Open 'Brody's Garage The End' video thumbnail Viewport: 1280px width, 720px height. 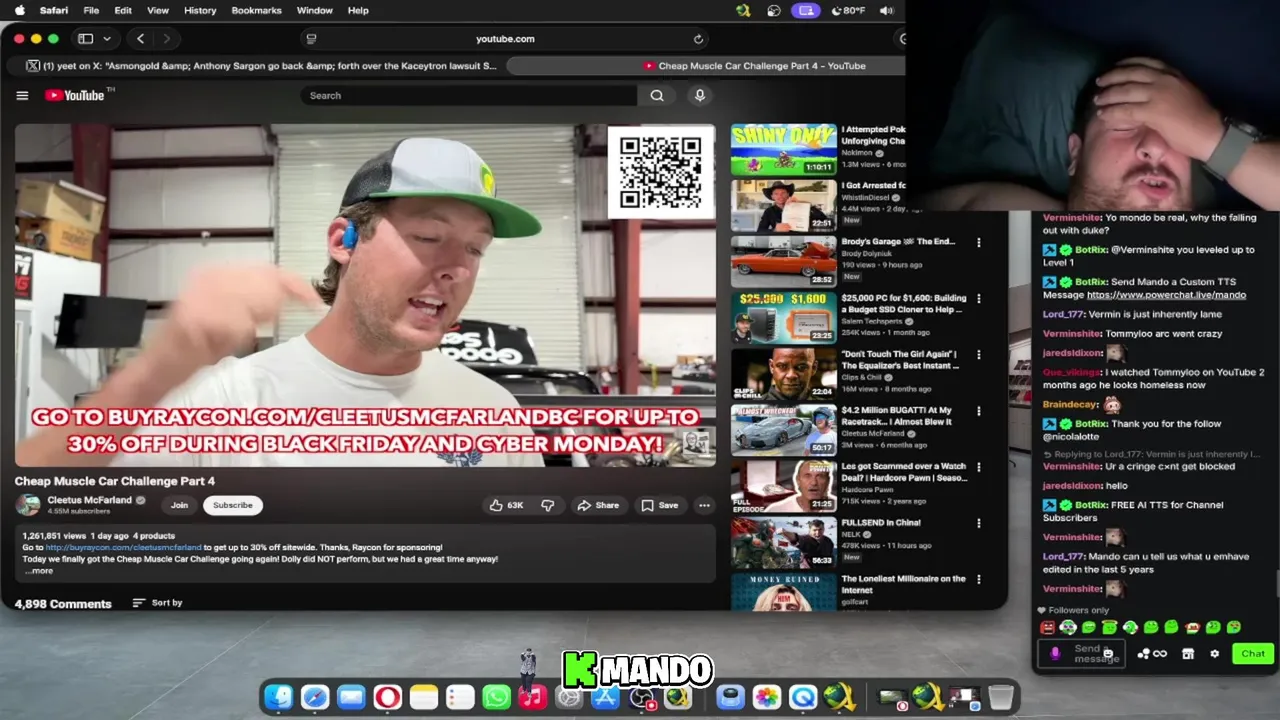tap(783, 261)
